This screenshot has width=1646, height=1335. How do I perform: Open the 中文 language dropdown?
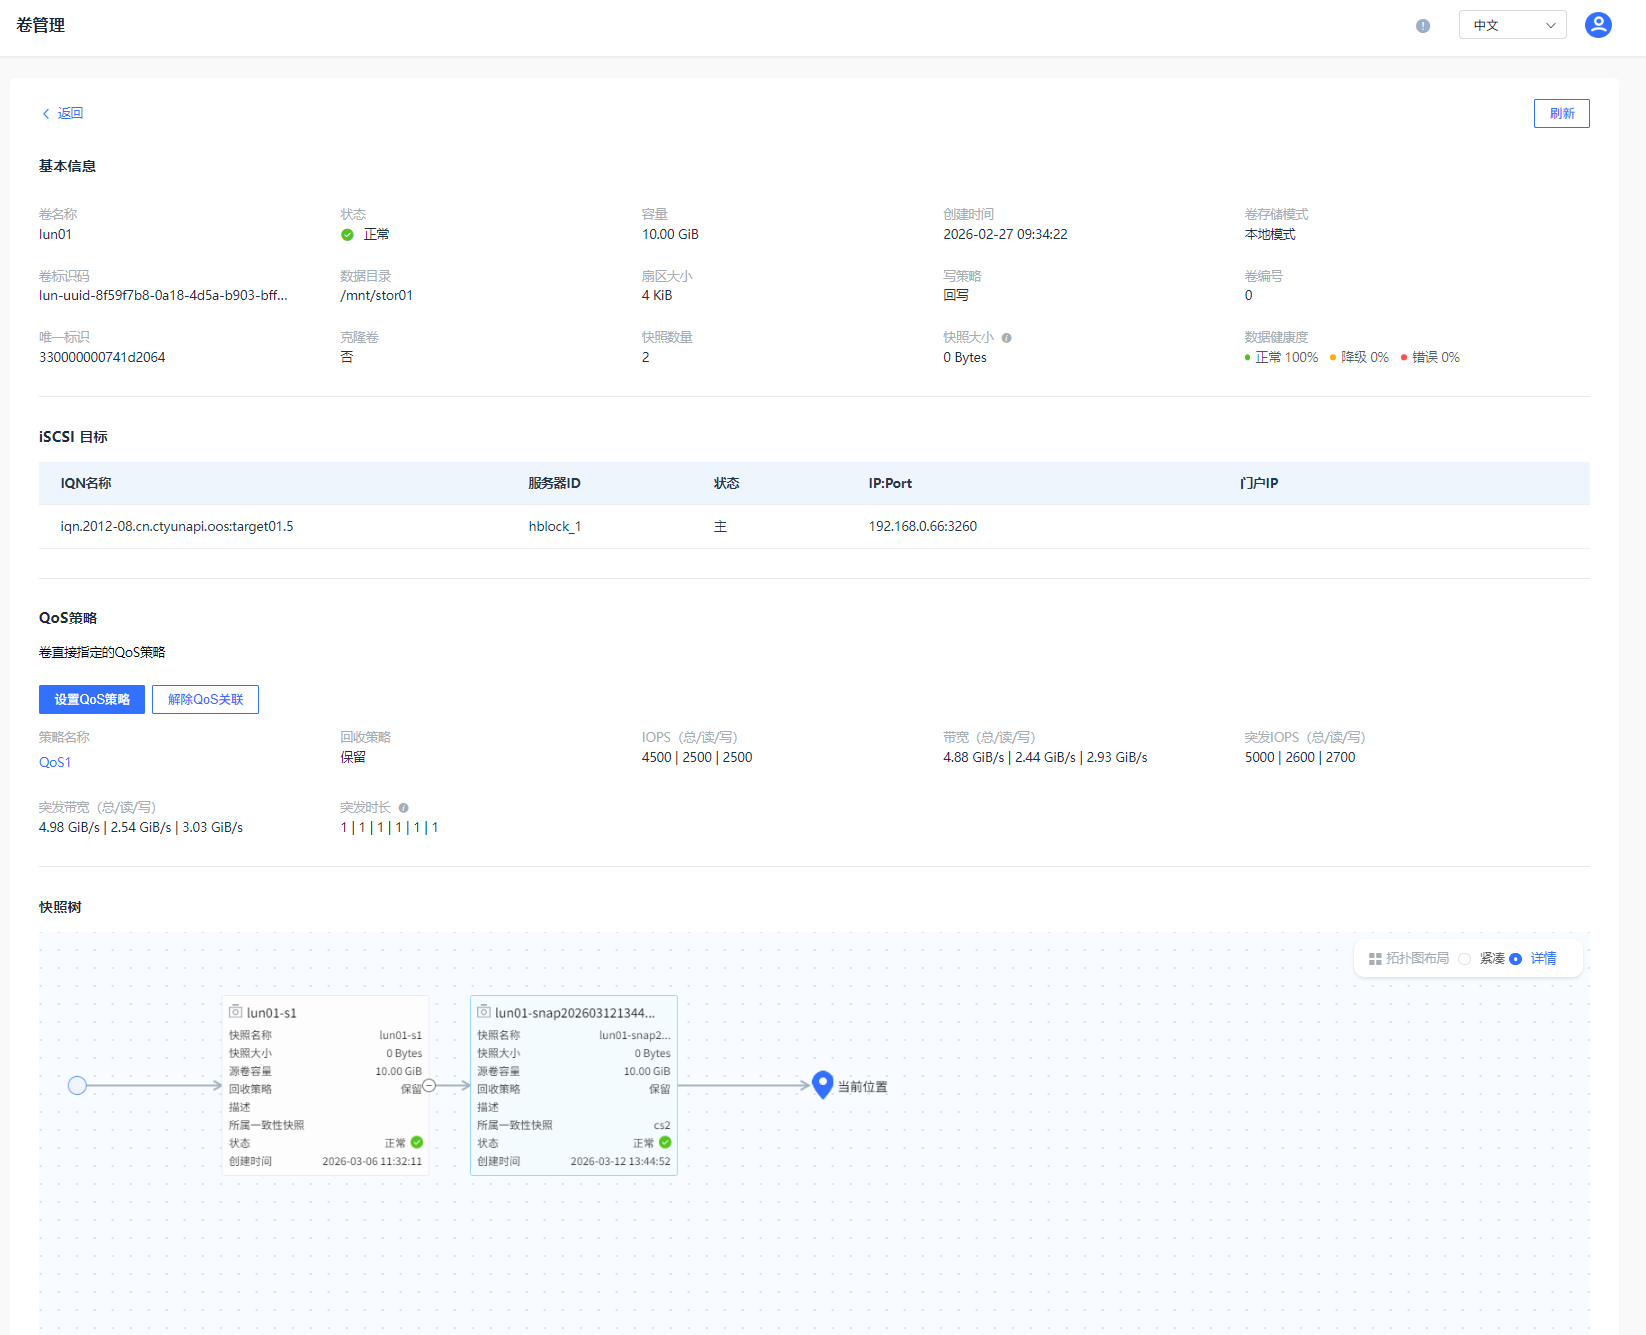[1512, 25]
